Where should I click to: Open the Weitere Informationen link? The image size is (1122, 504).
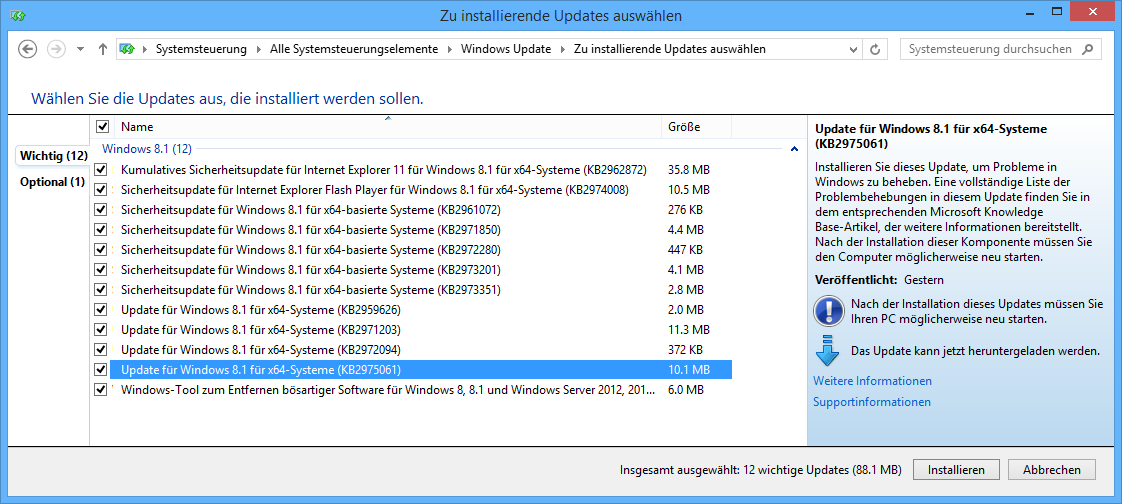coord(872,381)
